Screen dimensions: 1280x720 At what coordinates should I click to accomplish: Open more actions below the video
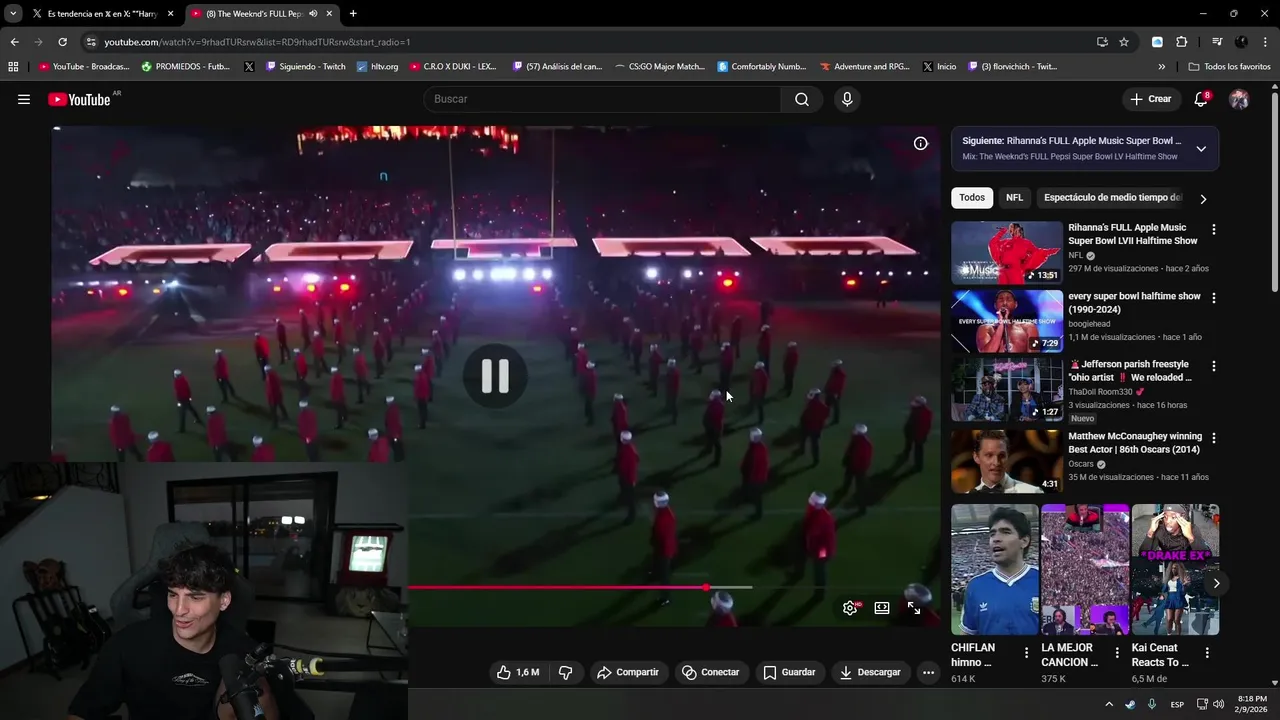click(x=928, y=672)
